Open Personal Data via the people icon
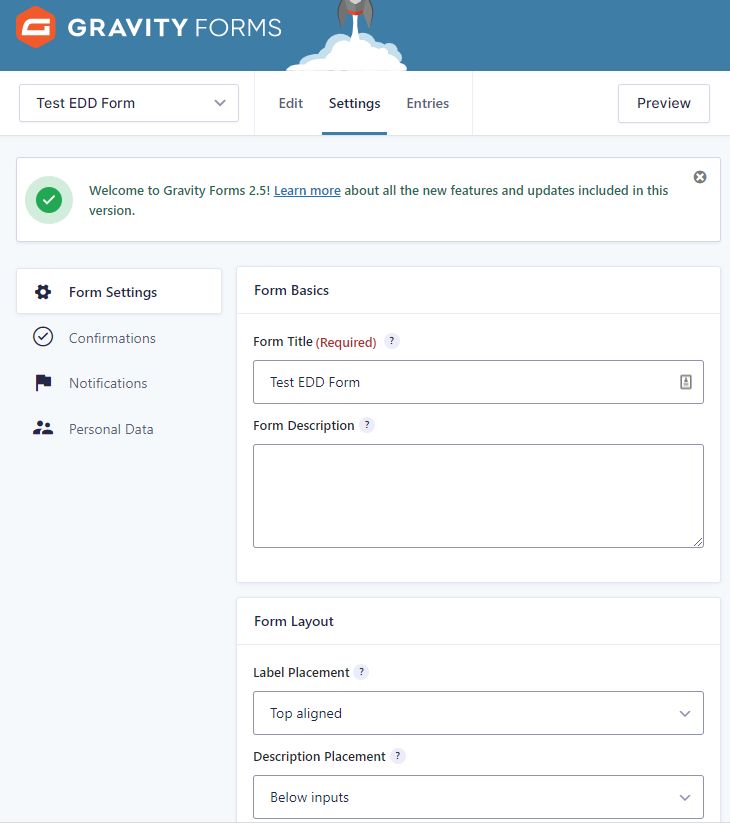This screenshot has height=824, width=730. [x=43, y=429]
